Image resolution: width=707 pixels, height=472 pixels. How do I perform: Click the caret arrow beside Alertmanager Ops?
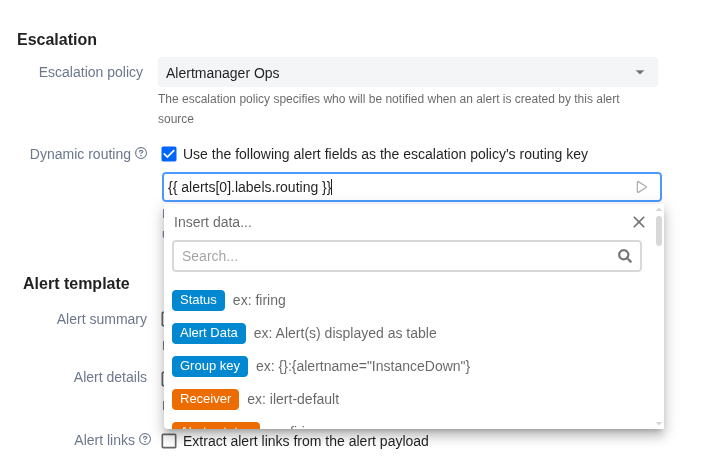(639, 73)
